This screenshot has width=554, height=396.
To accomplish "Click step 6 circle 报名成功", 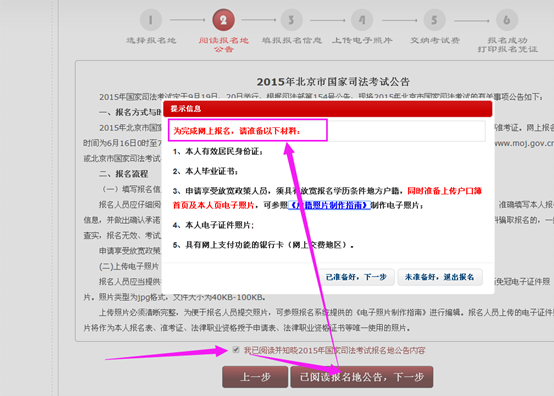I will point(507,20).
